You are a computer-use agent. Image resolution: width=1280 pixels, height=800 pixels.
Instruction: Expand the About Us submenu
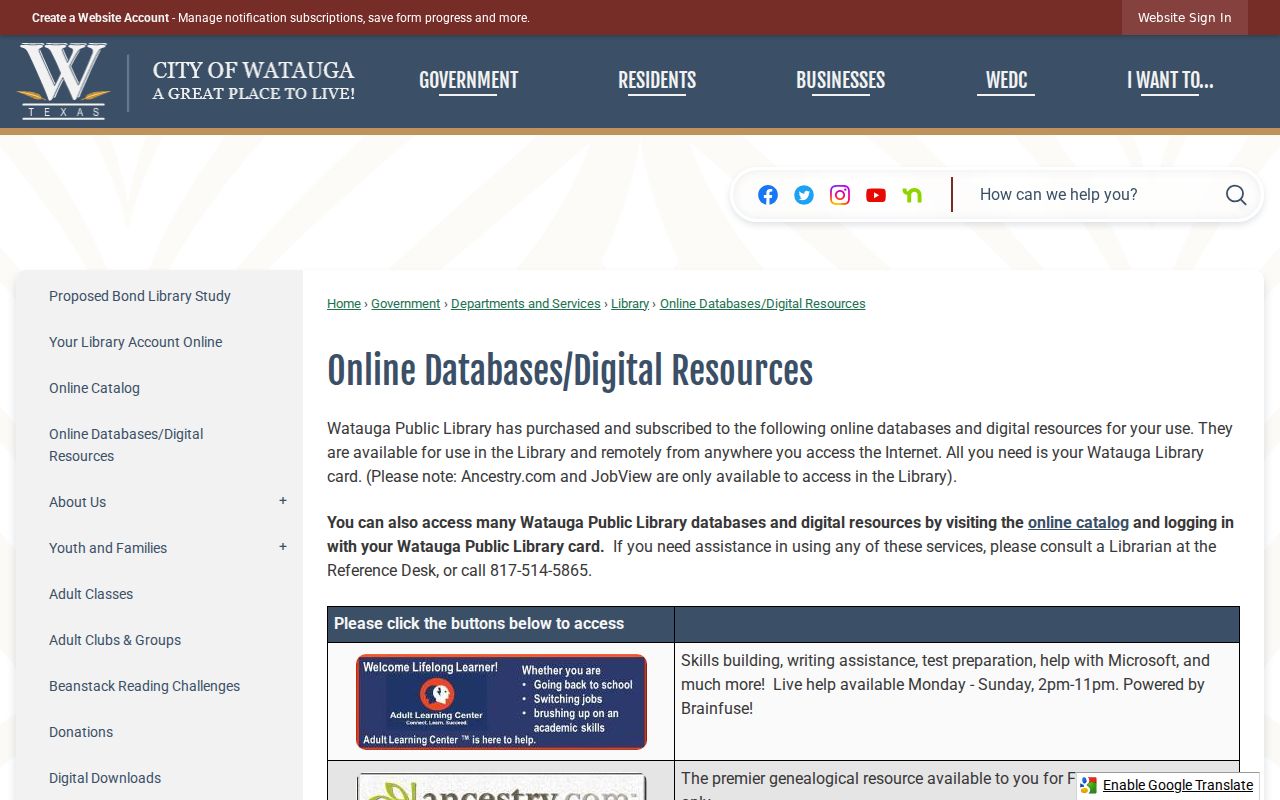point(283,501)
